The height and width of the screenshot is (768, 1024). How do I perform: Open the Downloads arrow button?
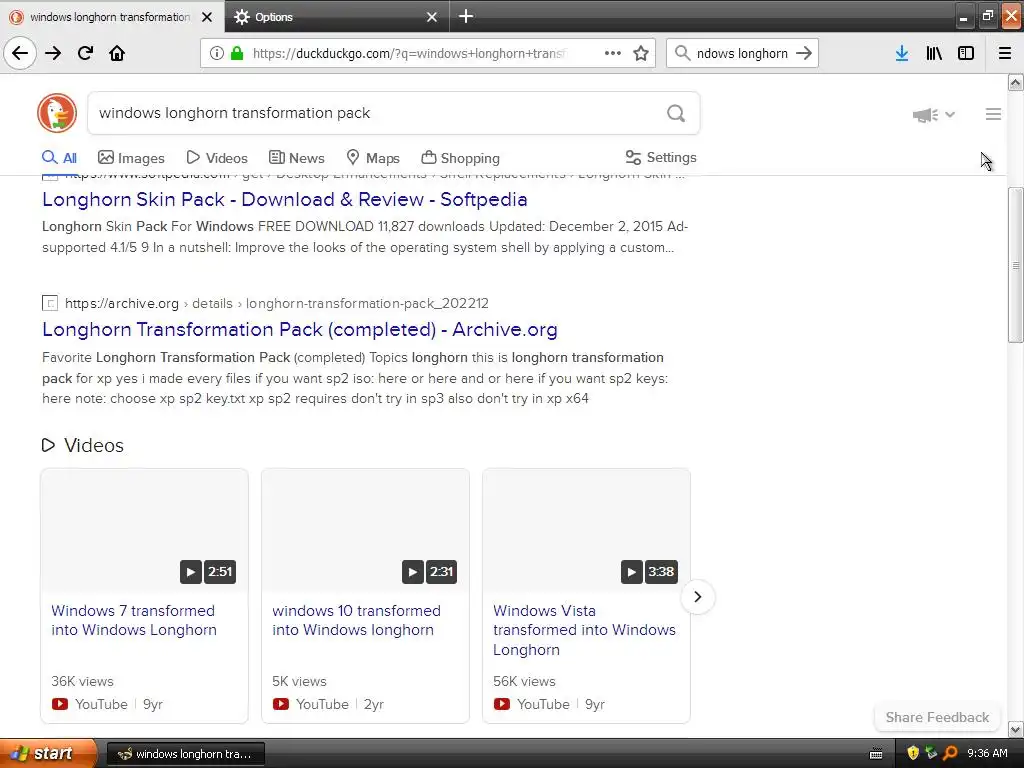tap(902, 53)
